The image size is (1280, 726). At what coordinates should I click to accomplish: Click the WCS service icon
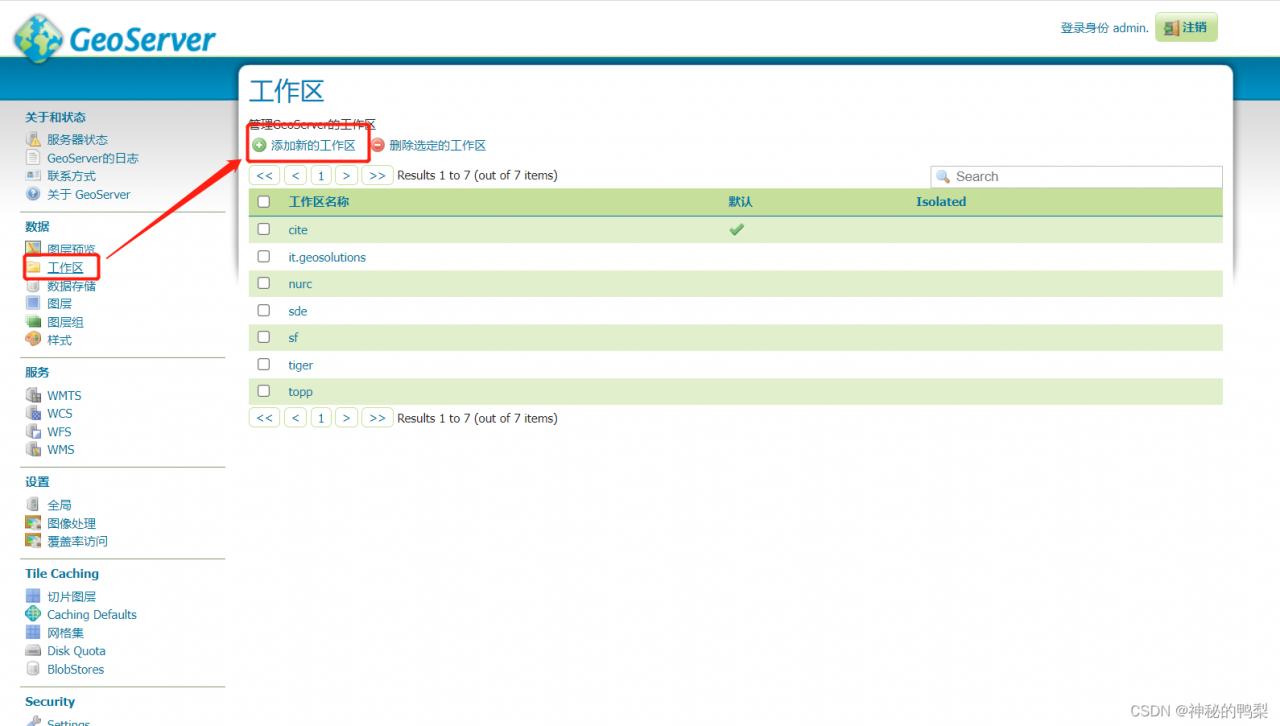tap(33, 413)
